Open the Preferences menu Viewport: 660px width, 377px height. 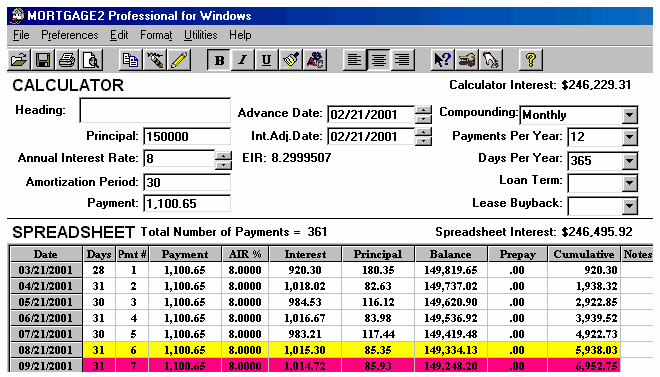[69, 35]
